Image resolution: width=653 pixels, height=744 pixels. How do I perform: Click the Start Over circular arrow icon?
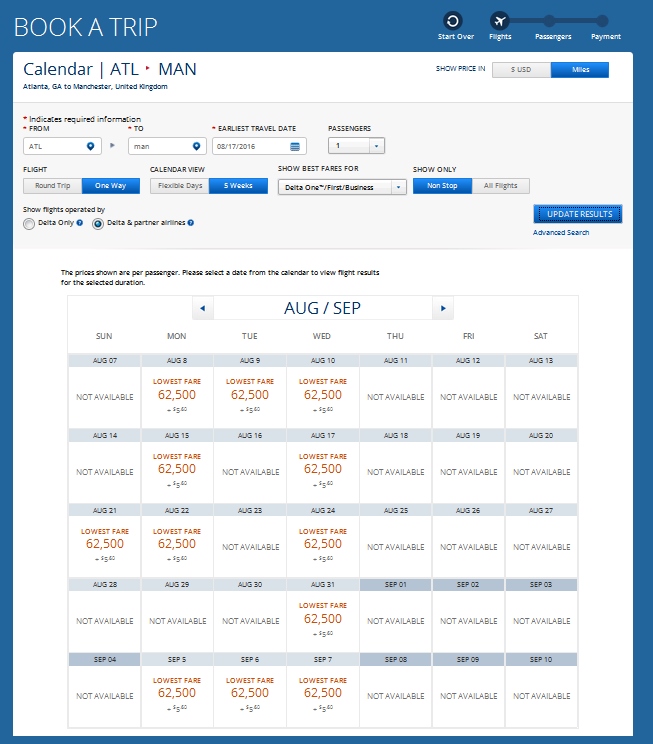tap(454, 21)
